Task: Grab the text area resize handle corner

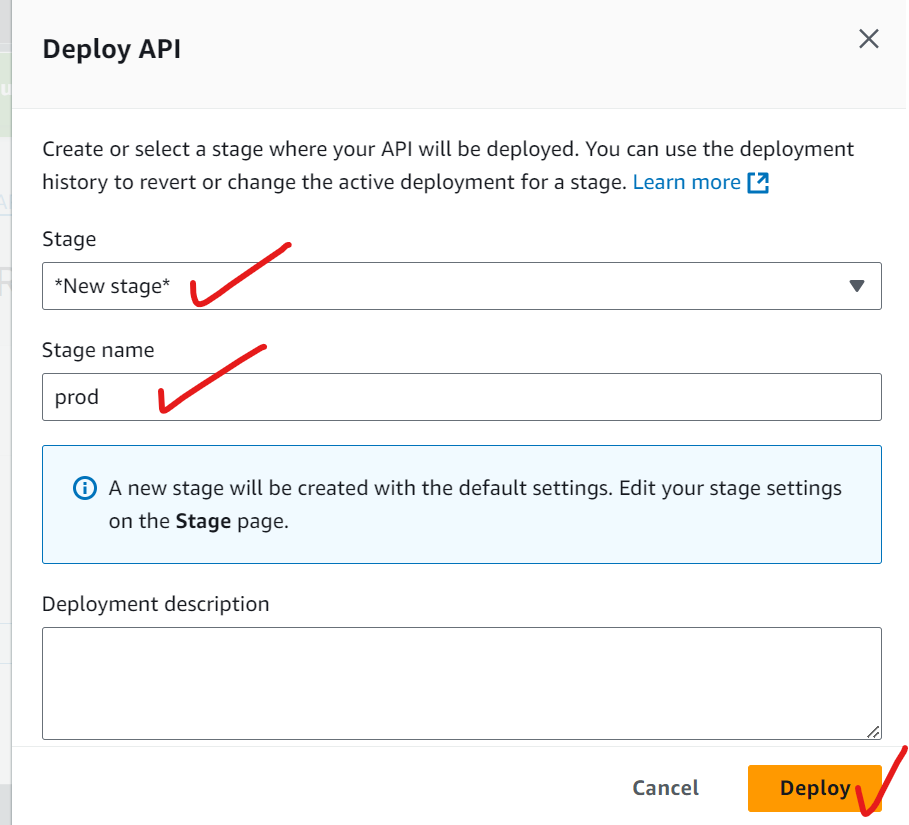Action: point(873,731)
